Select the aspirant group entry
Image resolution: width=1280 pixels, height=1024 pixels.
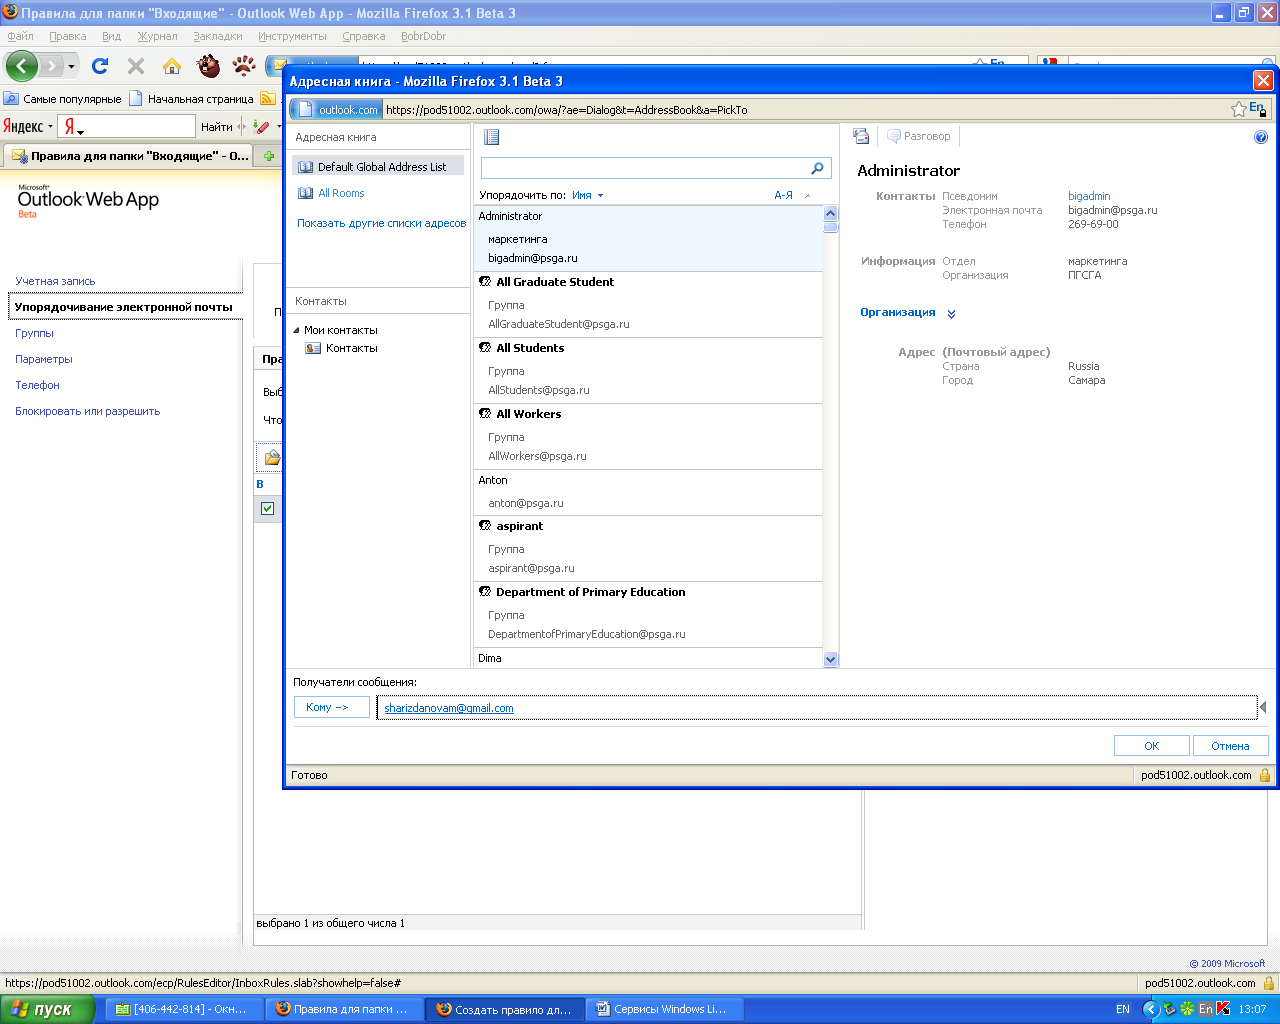coord(648,548)
